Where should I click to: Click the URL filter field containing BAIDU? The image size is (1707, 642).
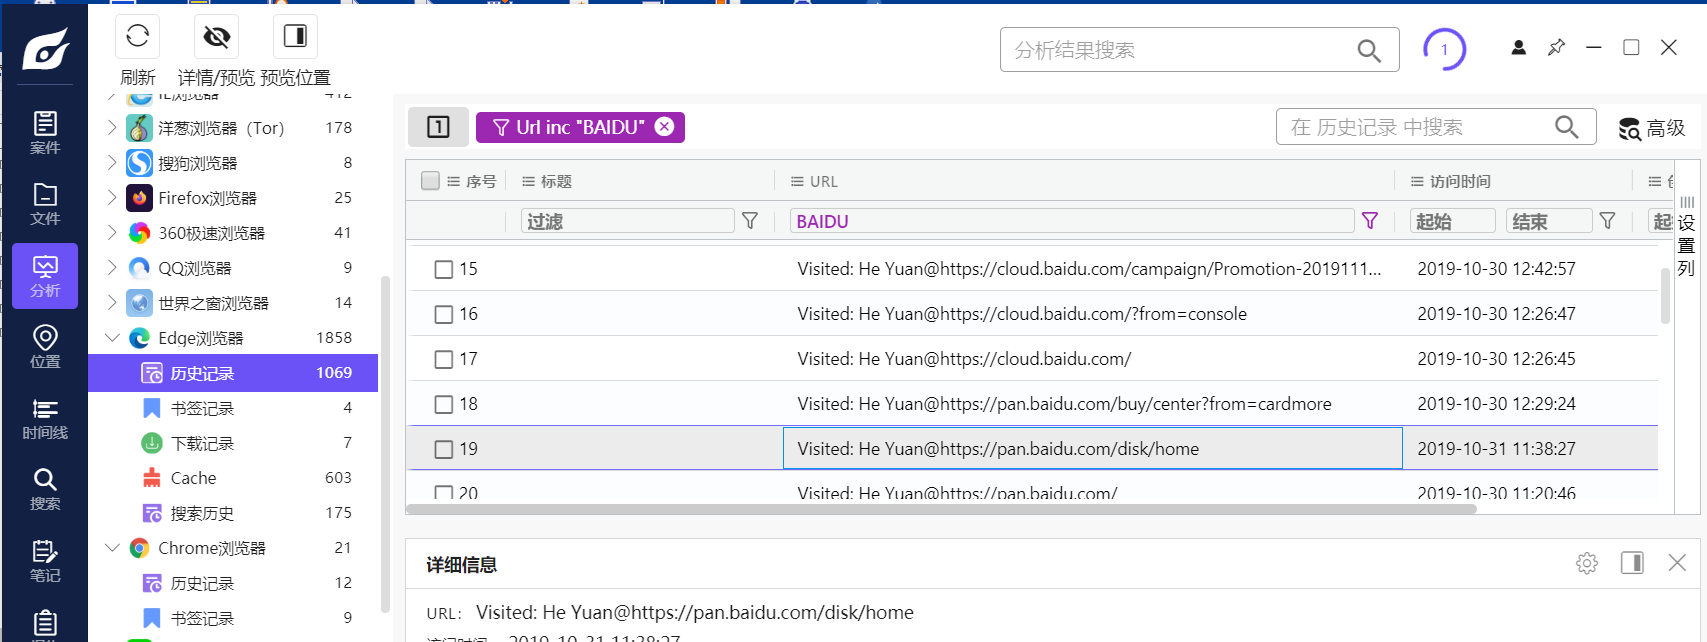[1072, 221]
